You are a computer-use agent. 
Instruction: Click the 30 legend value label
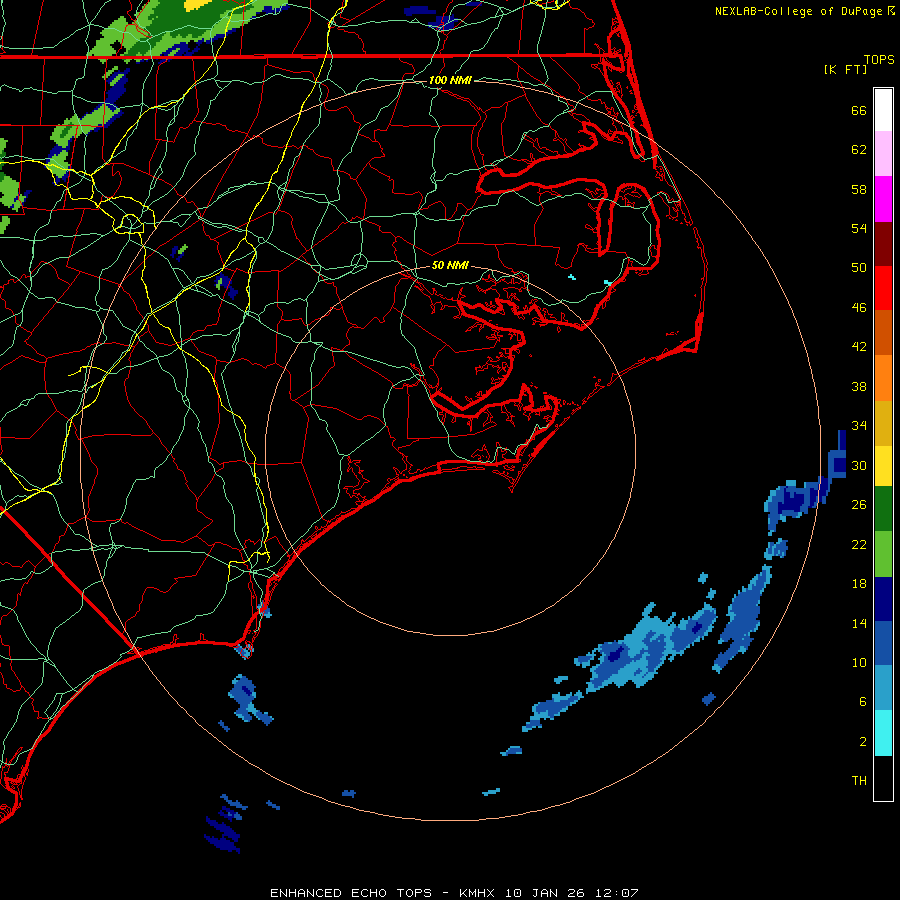859,465
